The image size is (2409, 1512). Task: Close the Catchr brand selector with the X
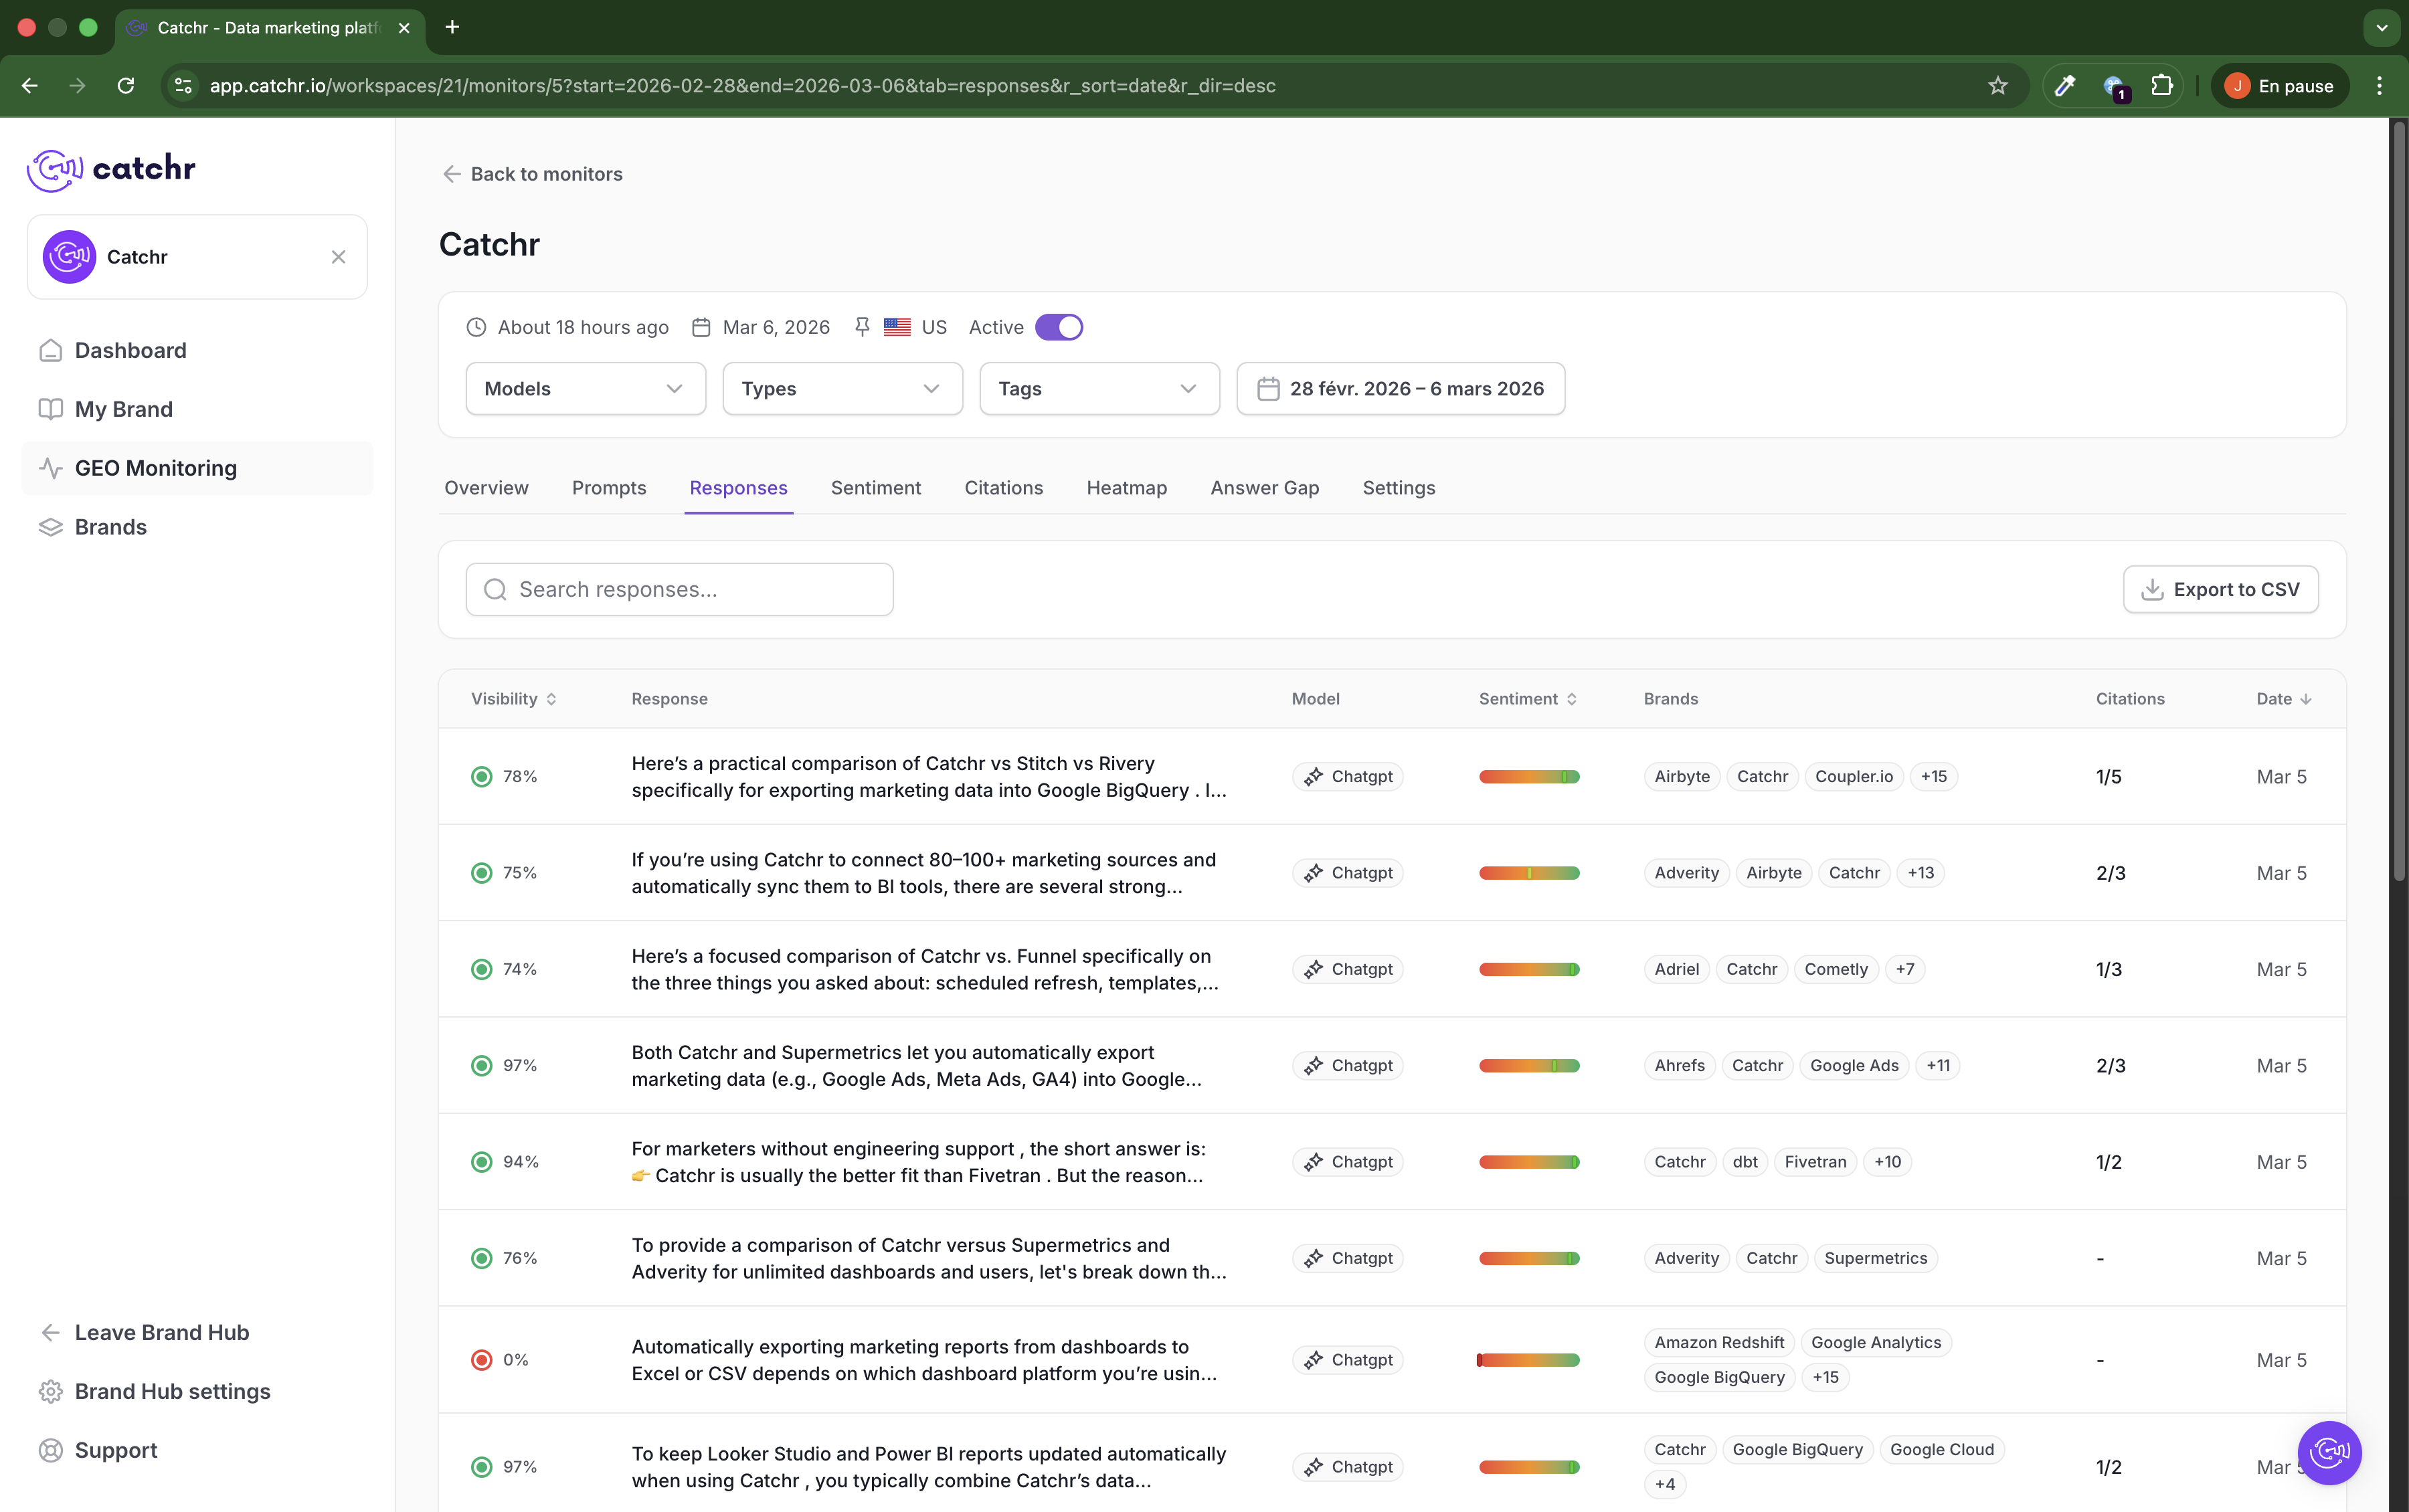click(x=338, y=257)
